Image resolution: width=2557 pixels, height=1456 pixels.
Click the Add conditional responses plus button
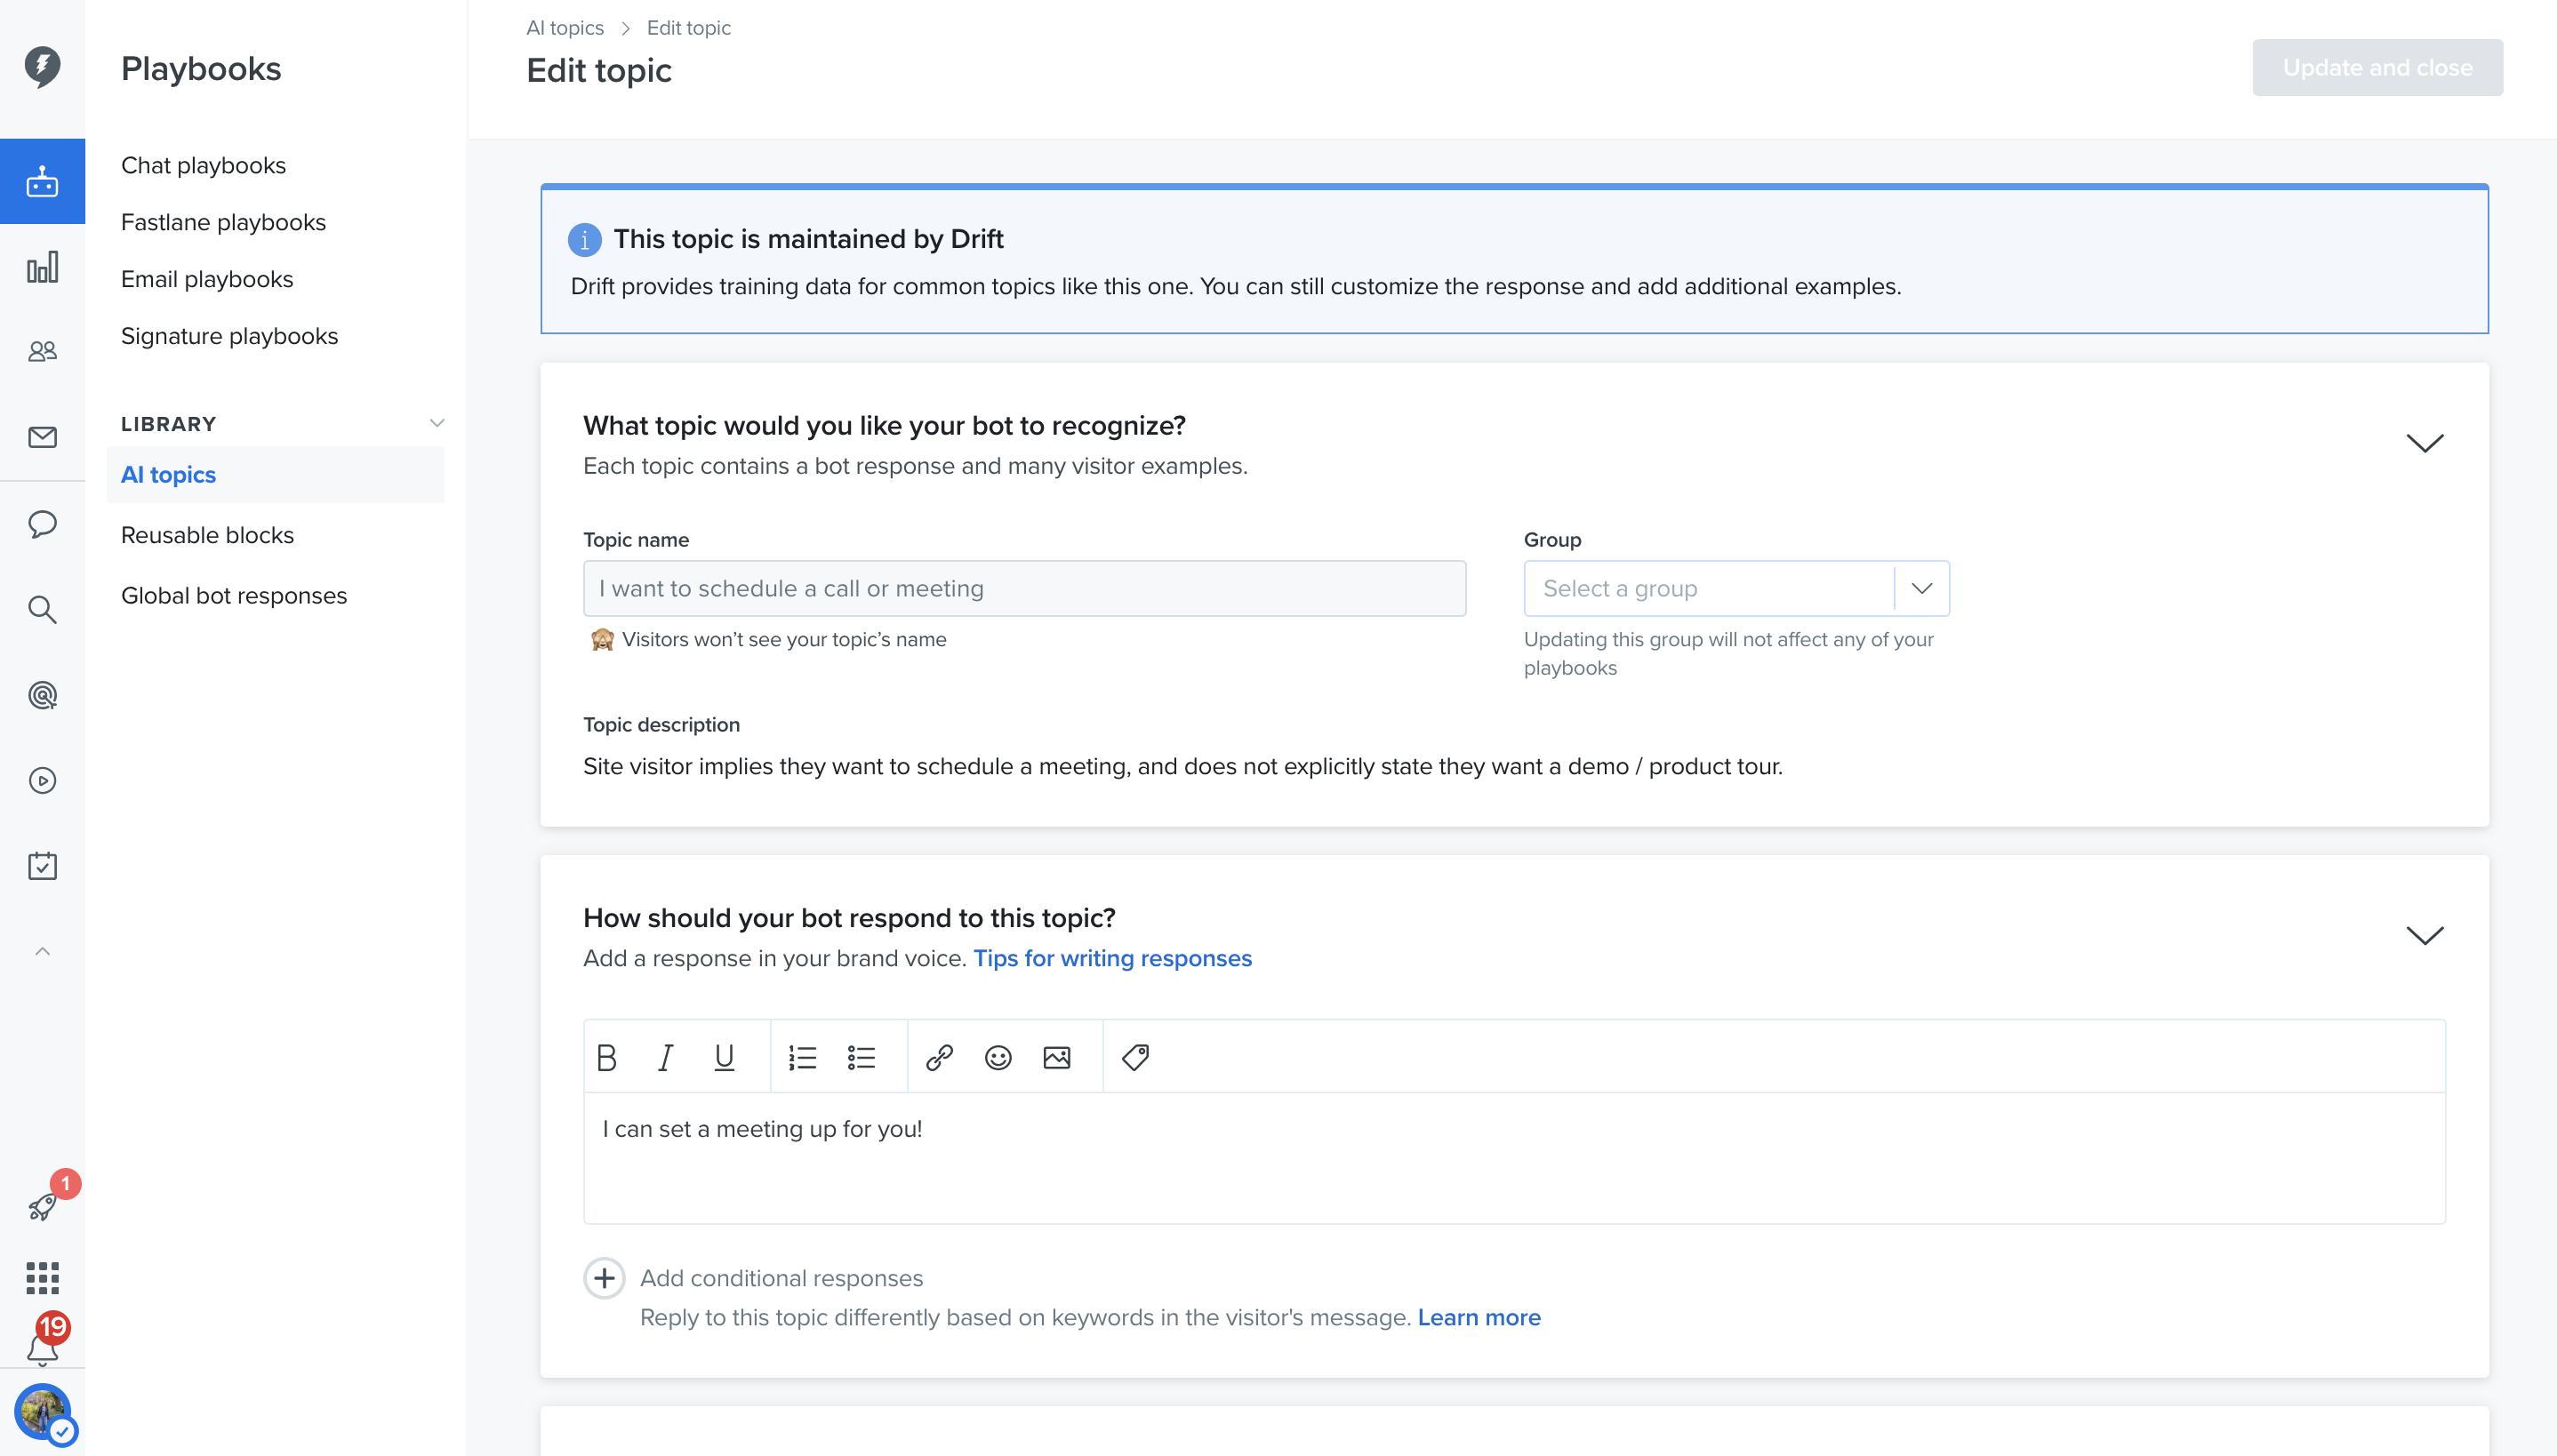point(604,1278)
